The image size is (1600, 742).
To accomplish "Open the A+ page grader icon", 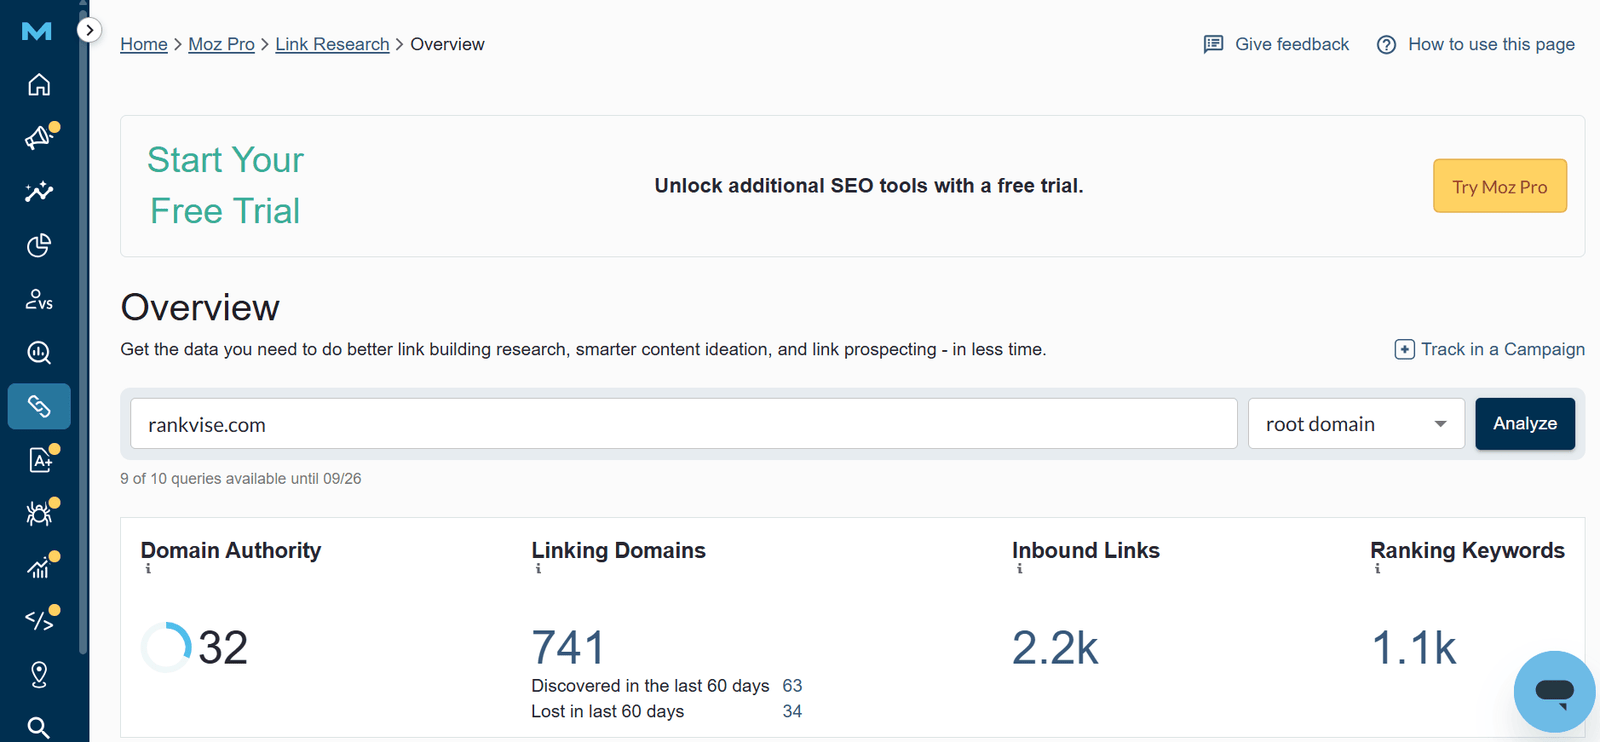I will pos(39,460).
